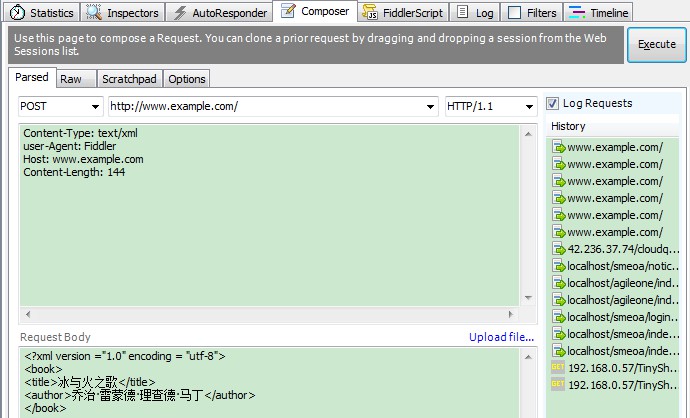Select history entry localhost/smeoa/notic..
The width and height of the screenshot is (690, 418).
pos(616,266)
